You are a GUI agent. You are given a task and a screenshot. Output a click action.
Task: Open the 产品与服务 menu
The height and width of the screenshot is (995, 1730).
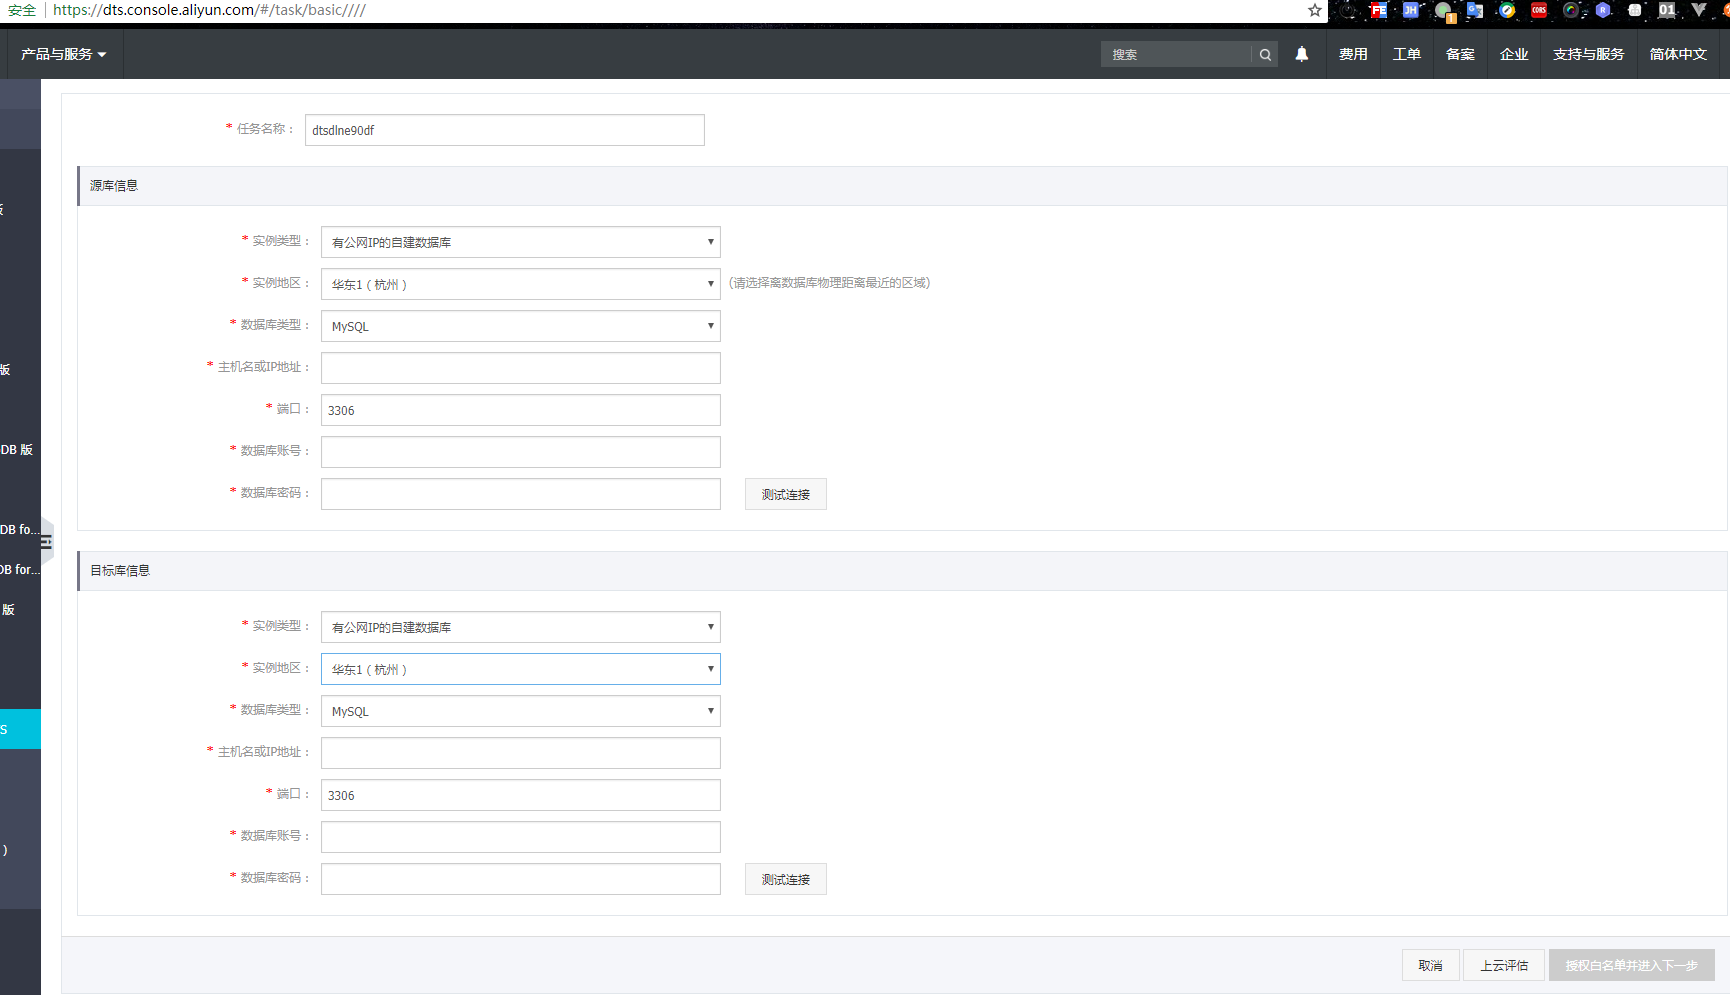click(63, 54)
